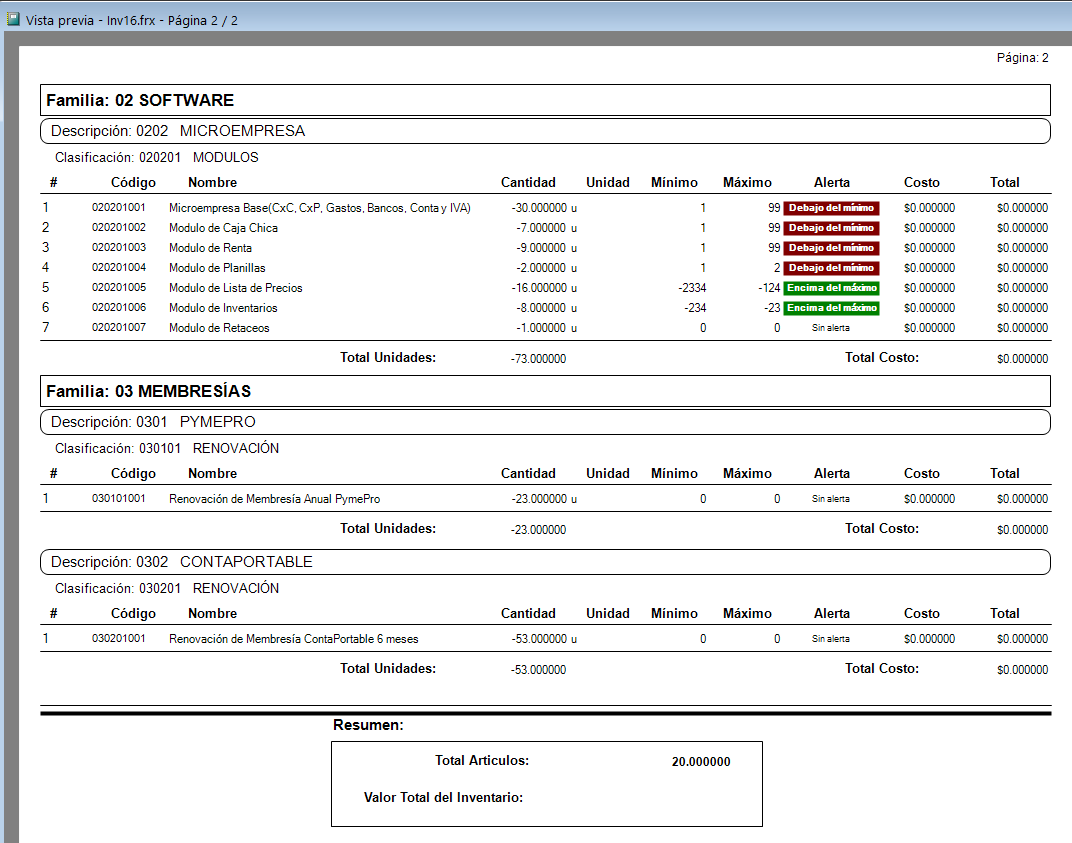This screenshot has width=1072, height=843.
Task: Click the Descripción: 0301 PYMEPRO band
Action: 545,422
